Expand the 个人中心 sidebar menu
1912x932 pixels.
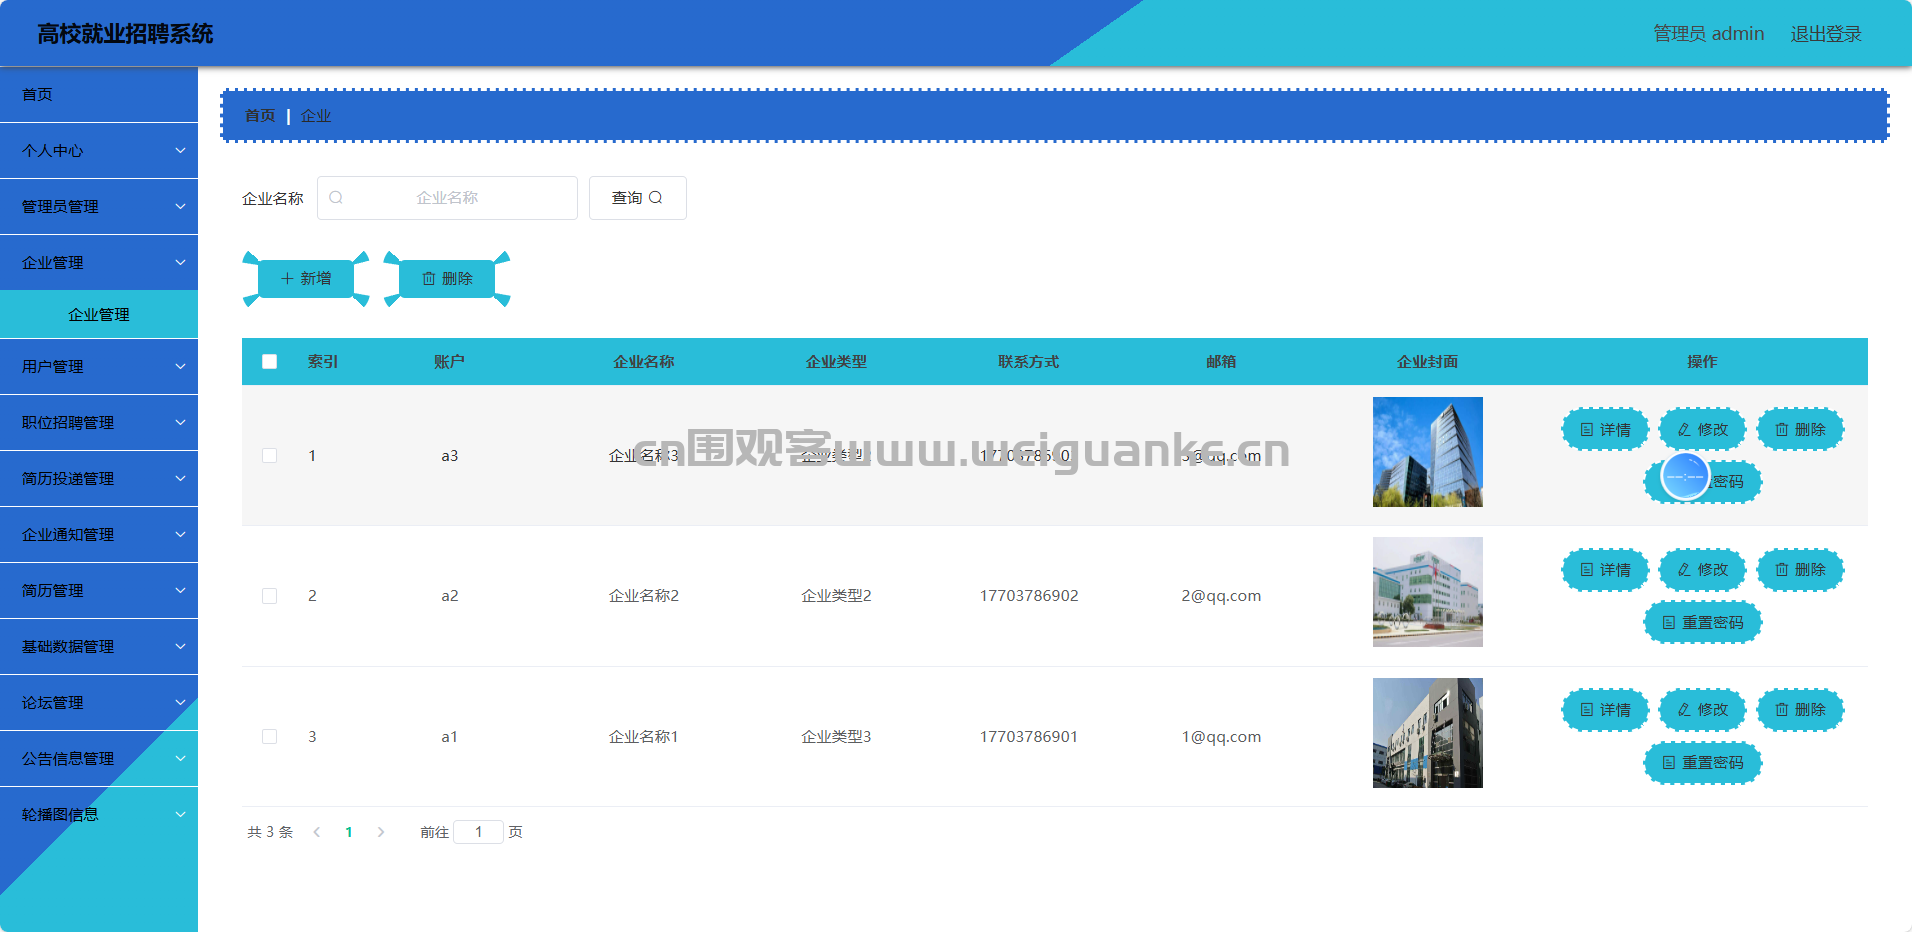(99, 151)
